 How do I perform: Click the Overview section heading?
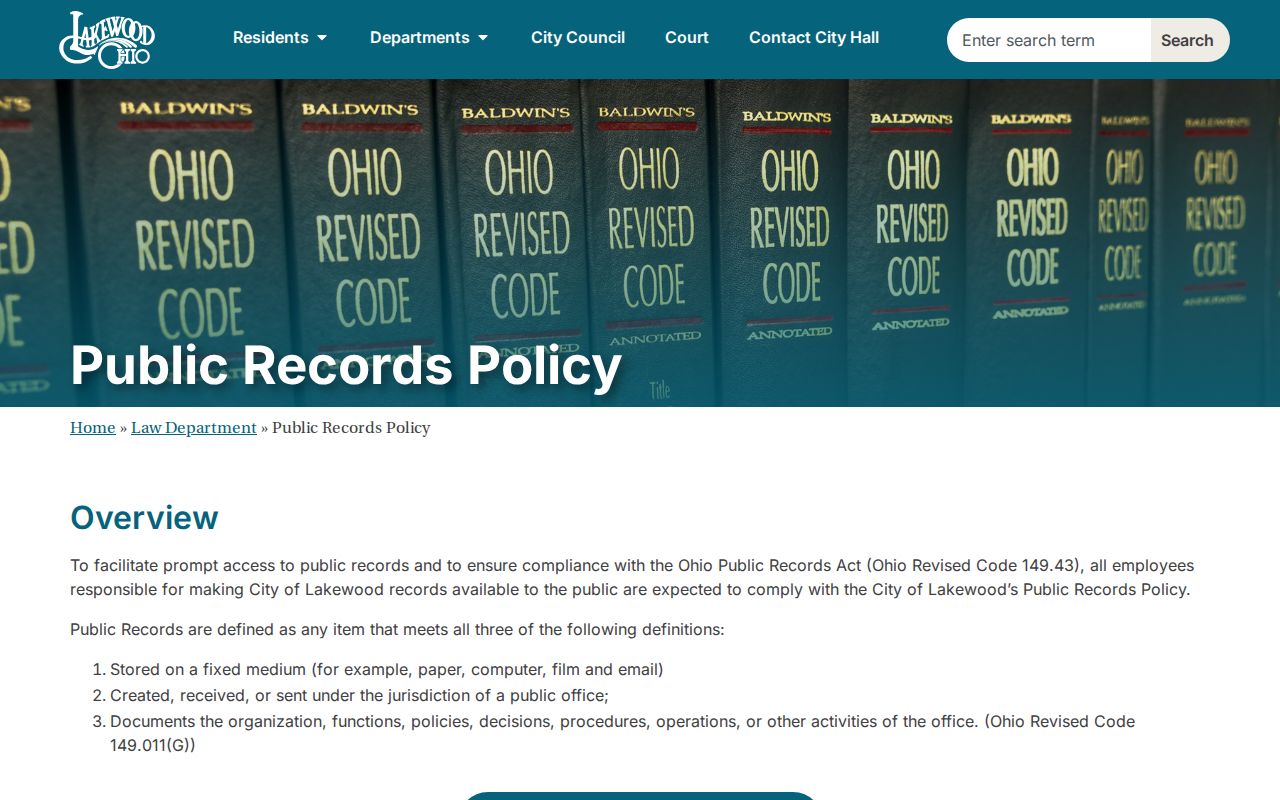tap(144, 518)
